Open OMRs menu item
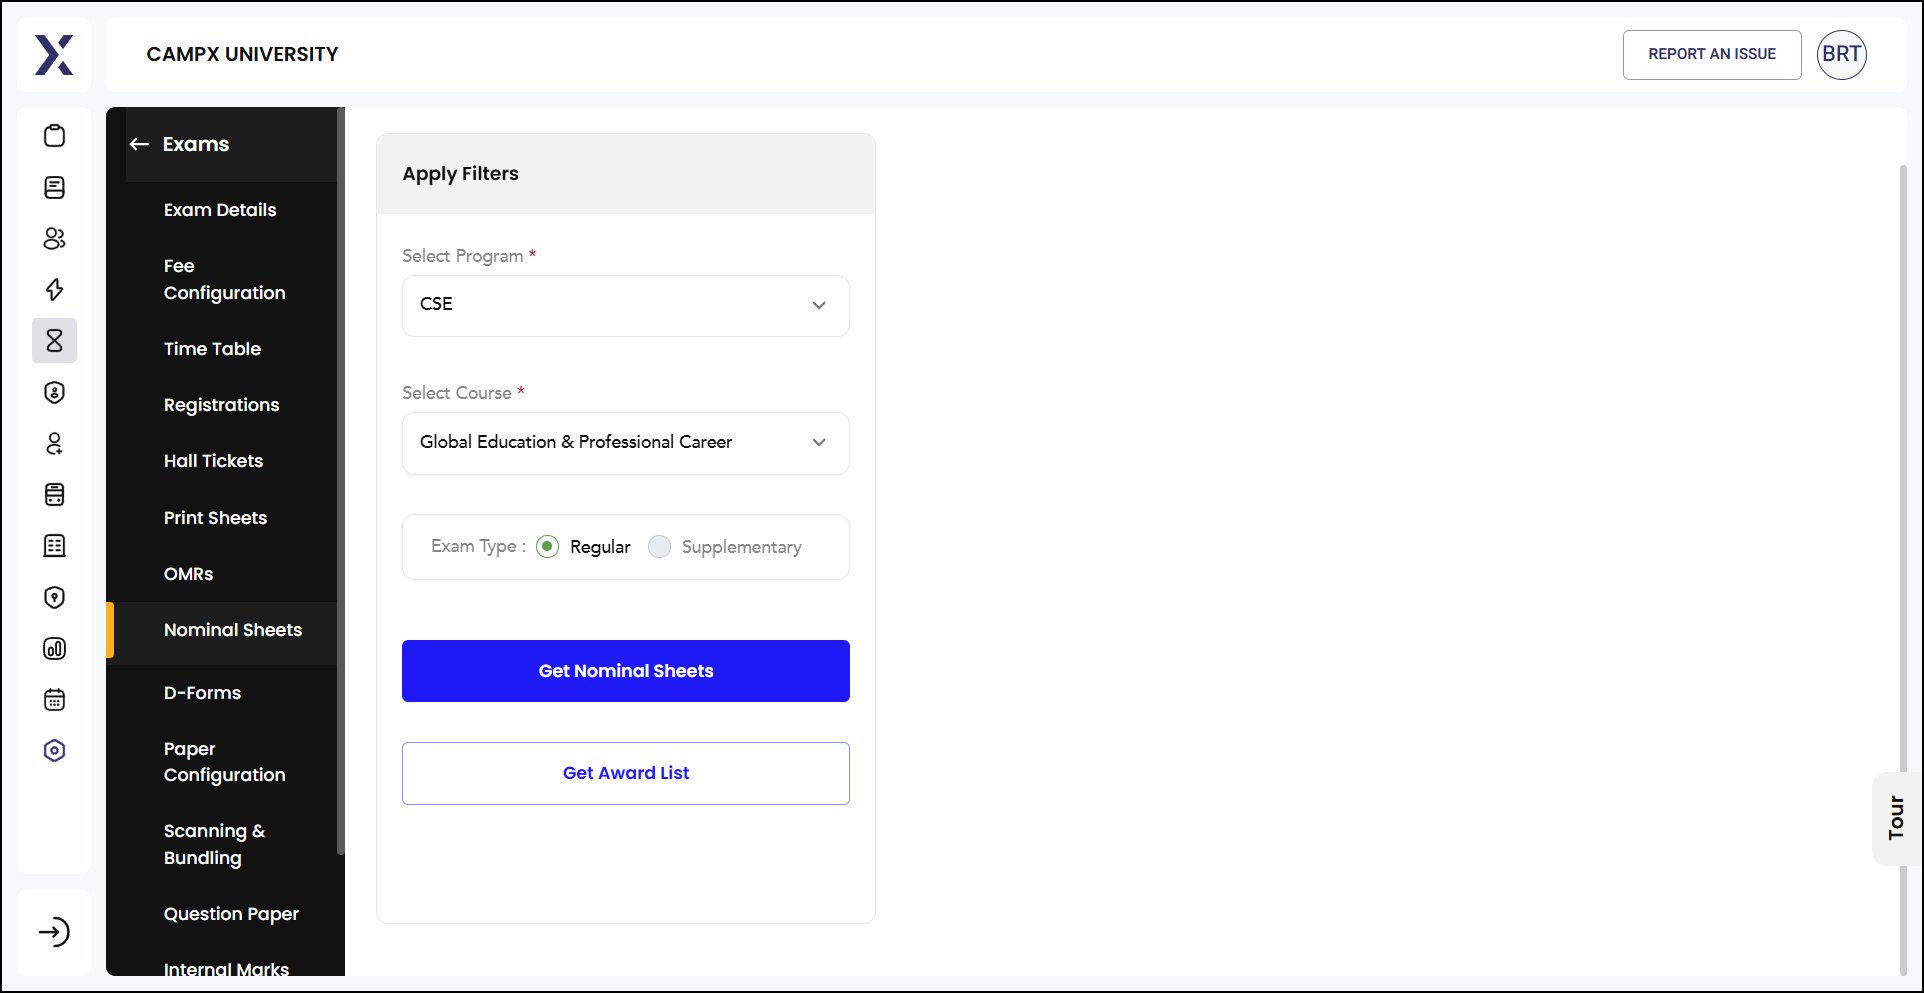Viewport: 1924px width, 993px height. pos(188,574)
